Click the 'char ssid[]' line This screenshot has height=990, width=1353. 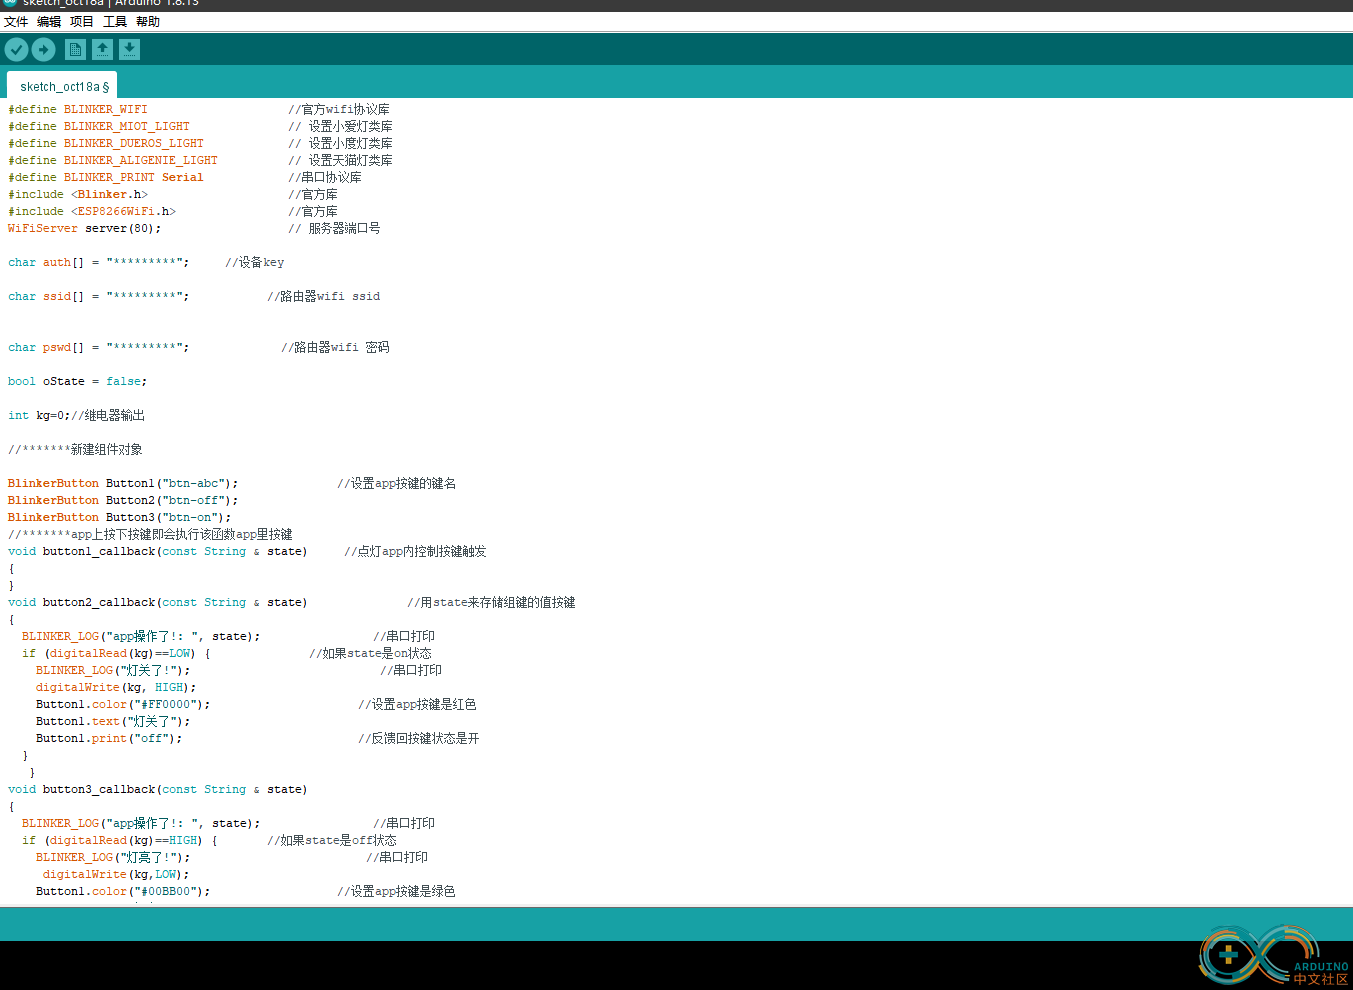pos(99,297)
